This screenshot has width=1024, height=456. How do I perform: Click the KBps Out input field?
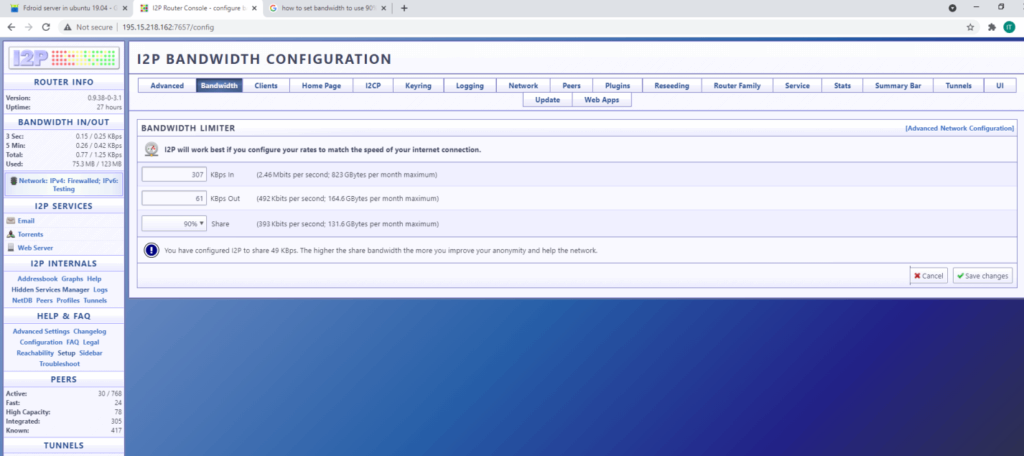174,198
